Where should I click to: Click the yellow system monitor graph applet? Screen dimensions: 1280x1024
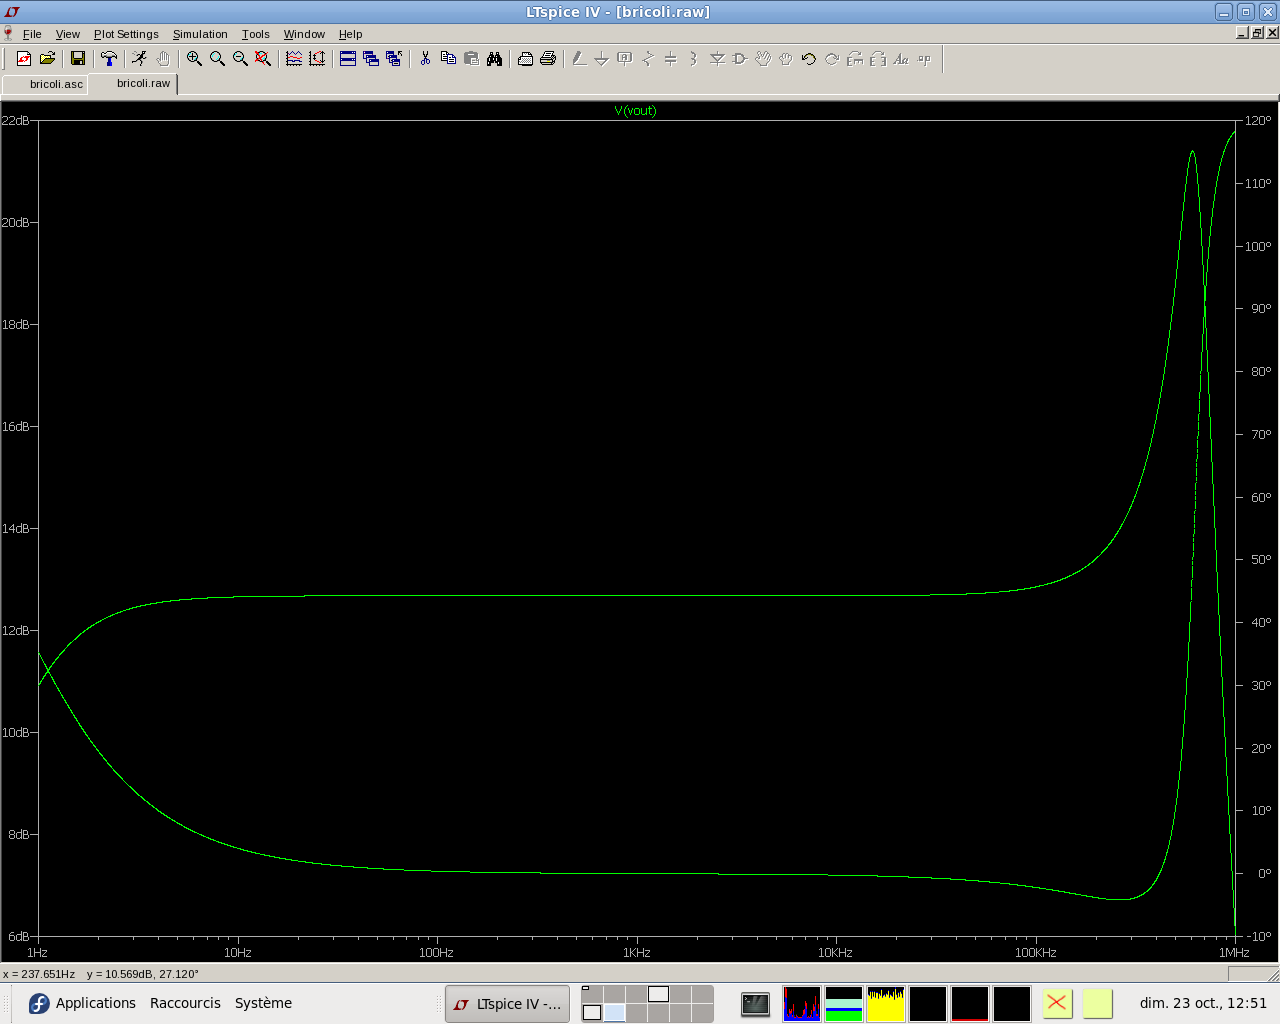[x=885, y=1004]
